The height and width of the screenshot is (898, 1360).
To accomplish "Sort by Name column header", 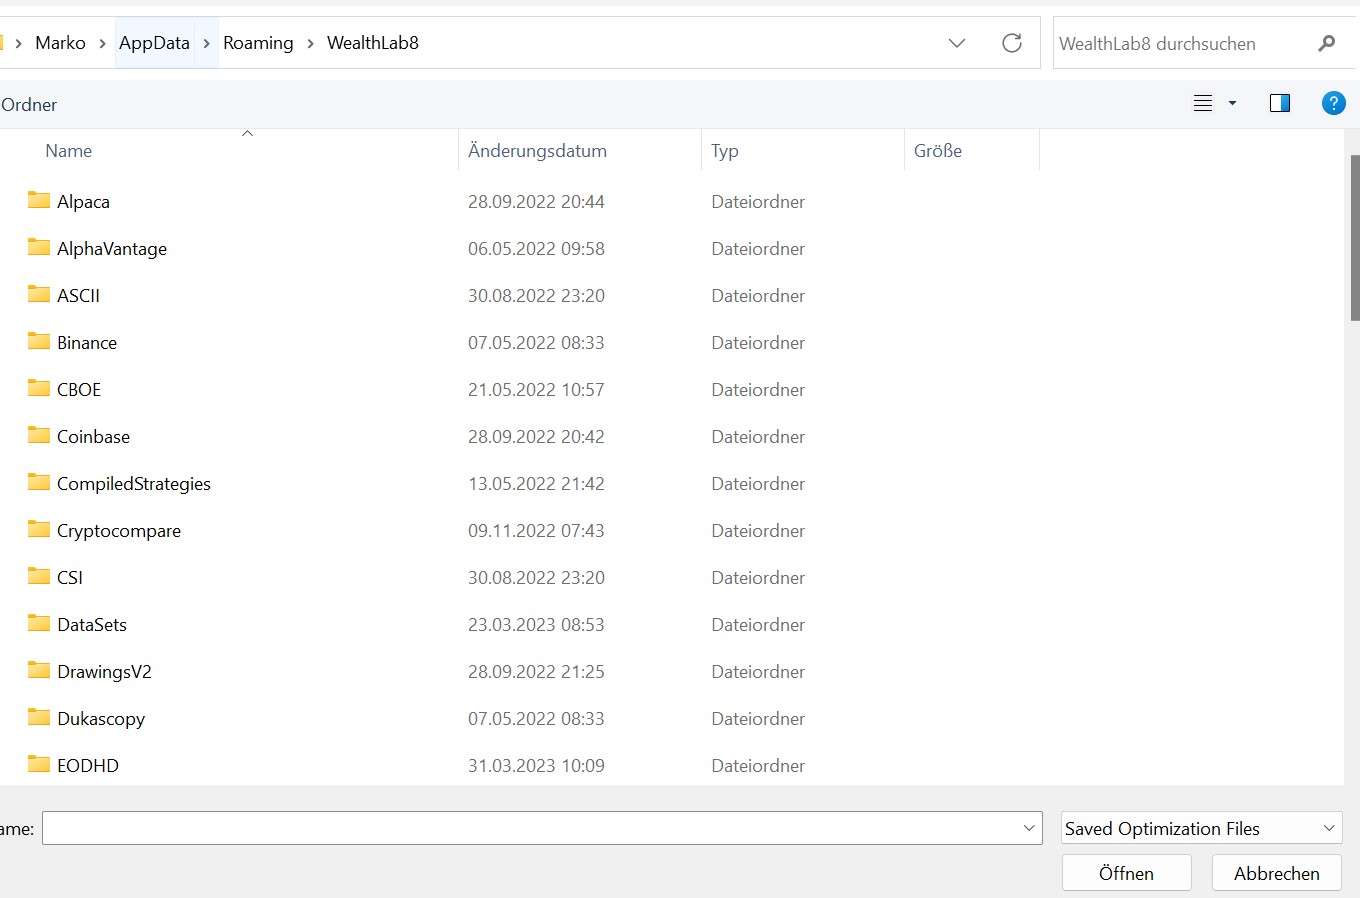I will point(69,151).
